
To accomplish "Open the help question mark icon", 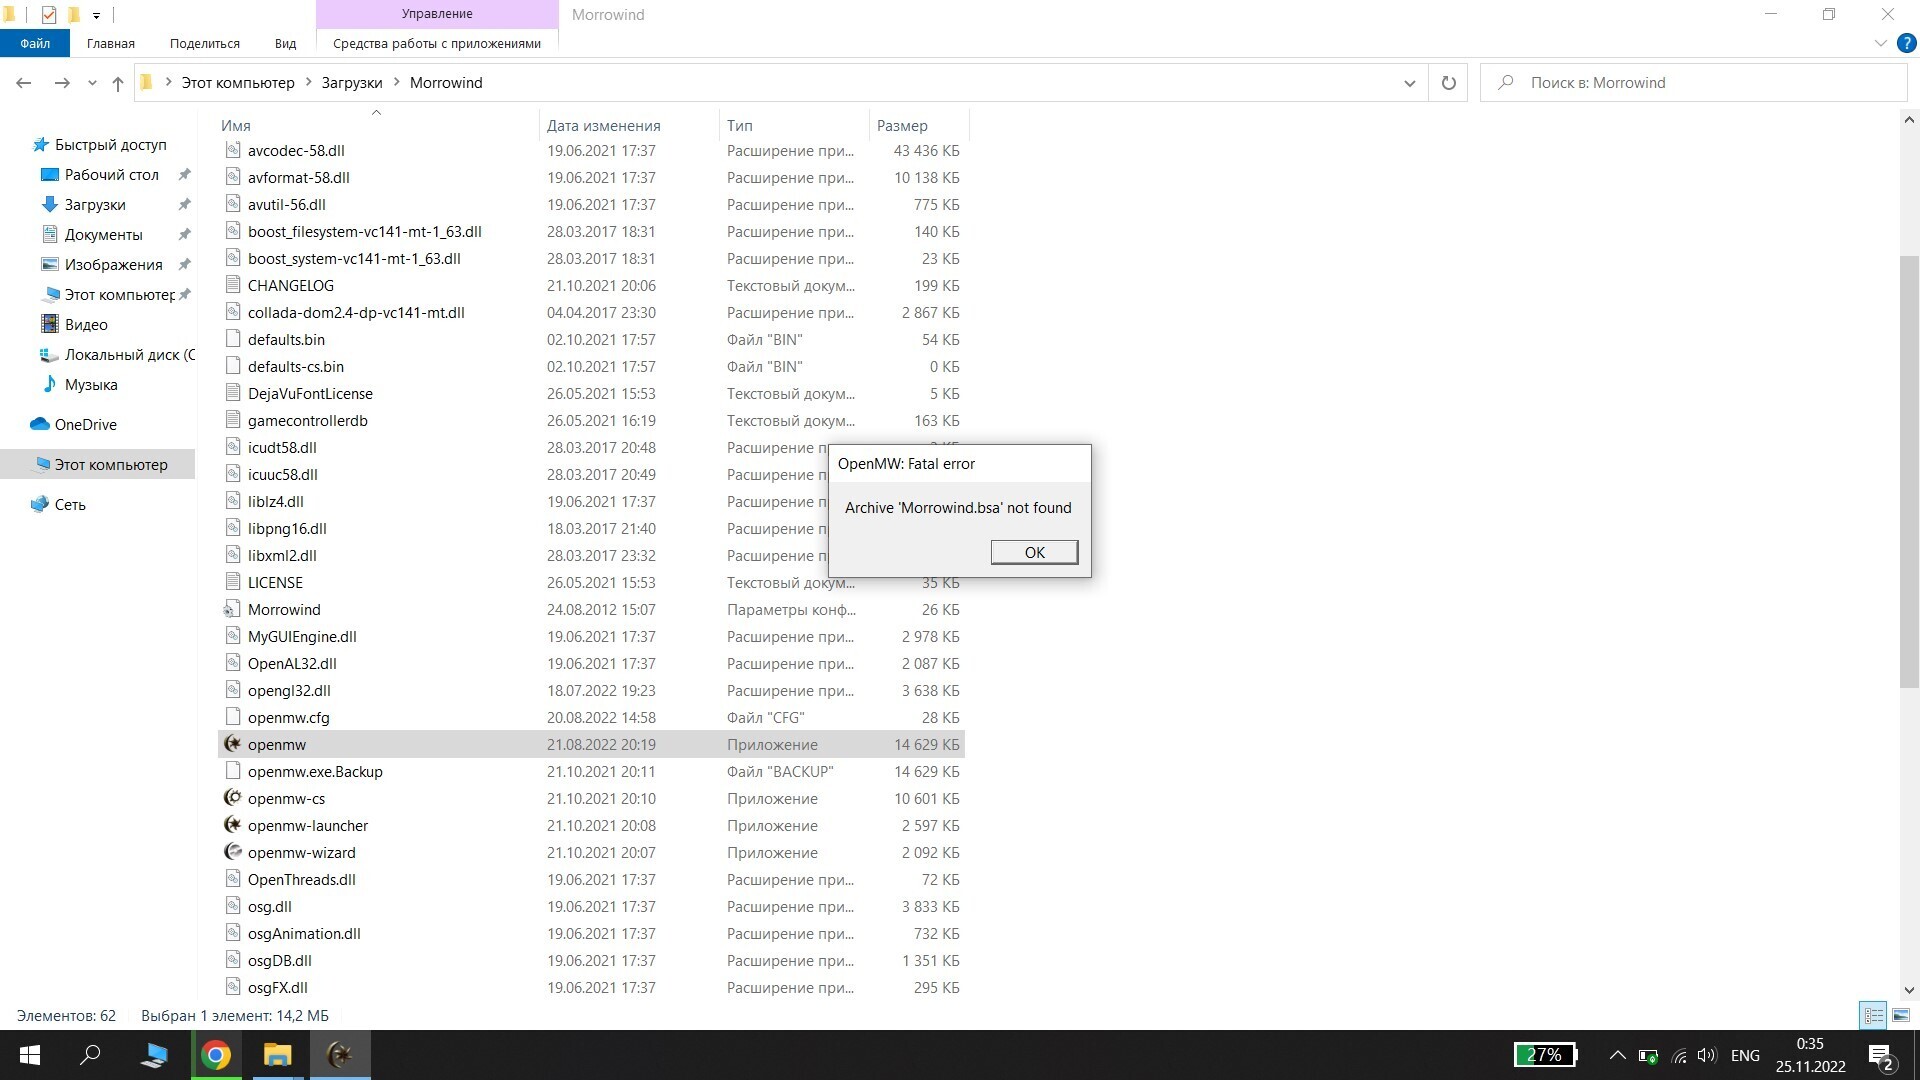I will click(1907, 43).
